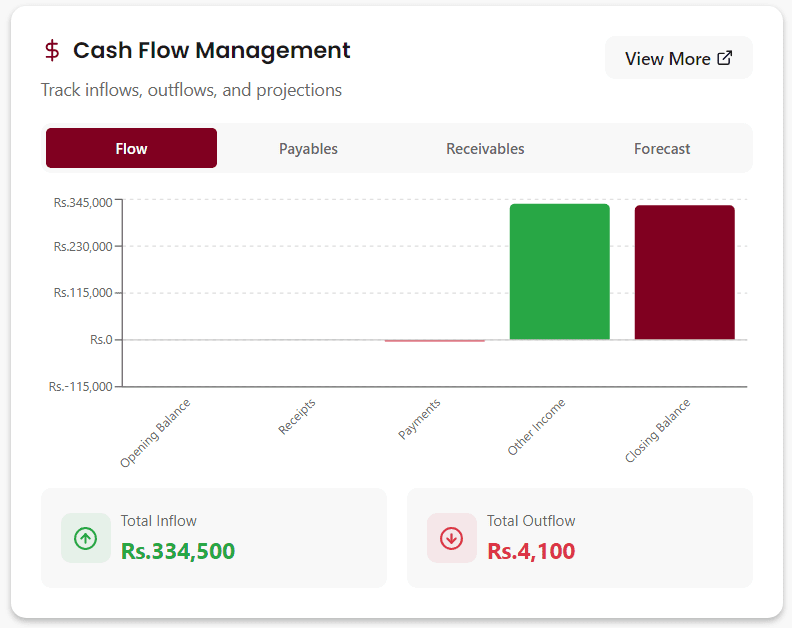Open the Payables tab
Screen dimensions: 792x628
pos(308,148)
